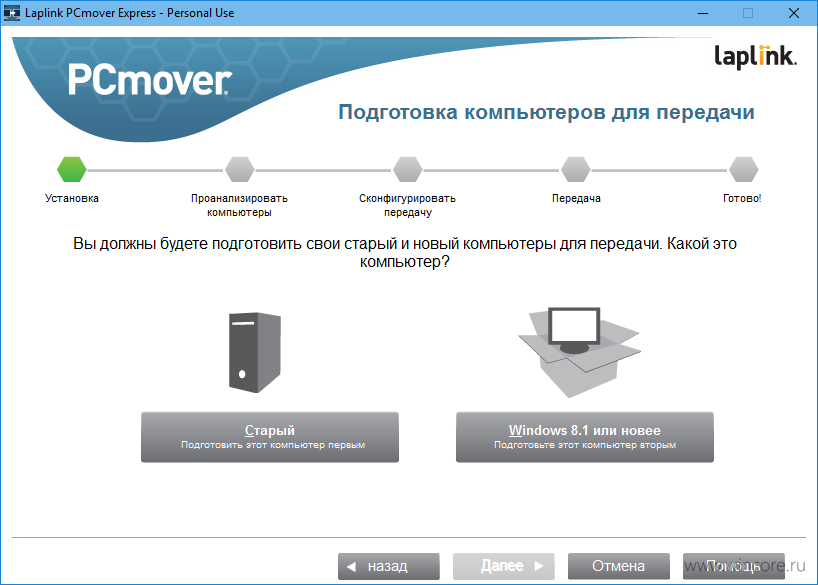Viewport: 818px width, 585px height.
Task: Open help with the Помощь button
Action: coord(733,566)
